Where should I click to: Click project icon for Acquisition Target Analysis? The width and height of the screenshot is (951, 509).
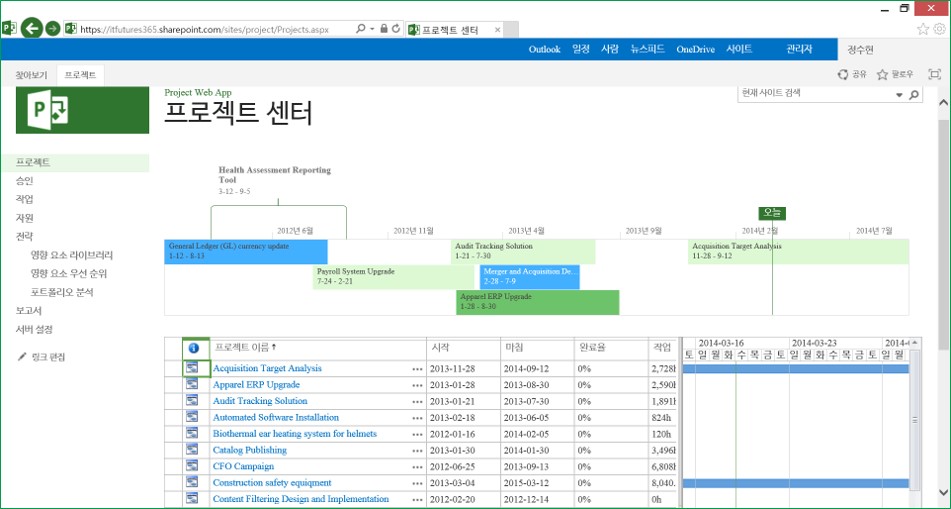tap(192, 368)
